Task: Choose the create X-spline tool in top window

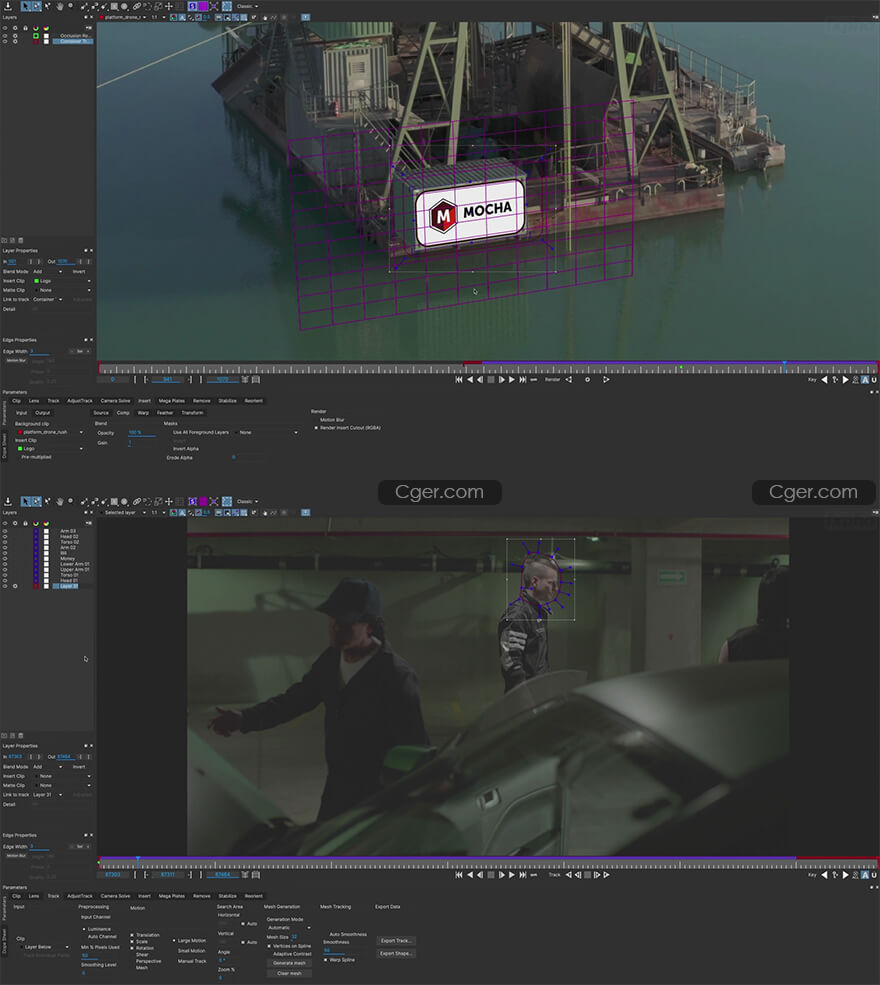Action: coord(84,6)
